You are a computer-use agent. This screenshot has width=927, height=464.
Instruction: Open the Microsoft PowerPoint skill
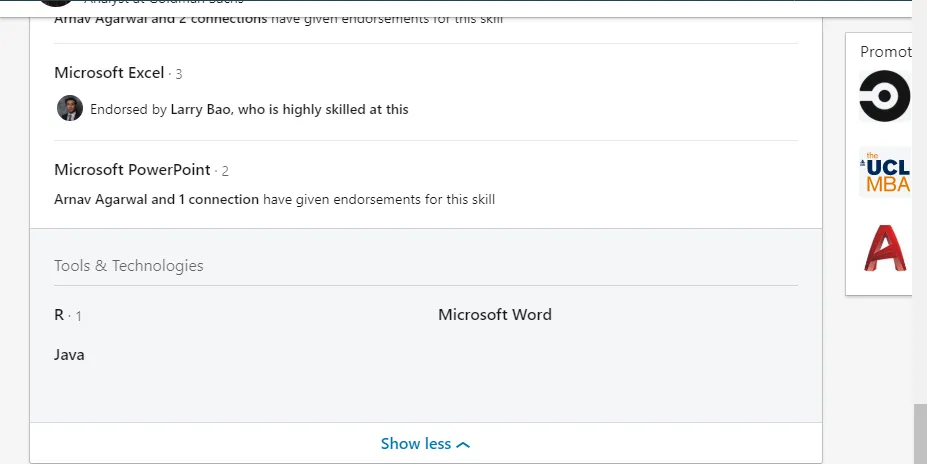point(132,170)
